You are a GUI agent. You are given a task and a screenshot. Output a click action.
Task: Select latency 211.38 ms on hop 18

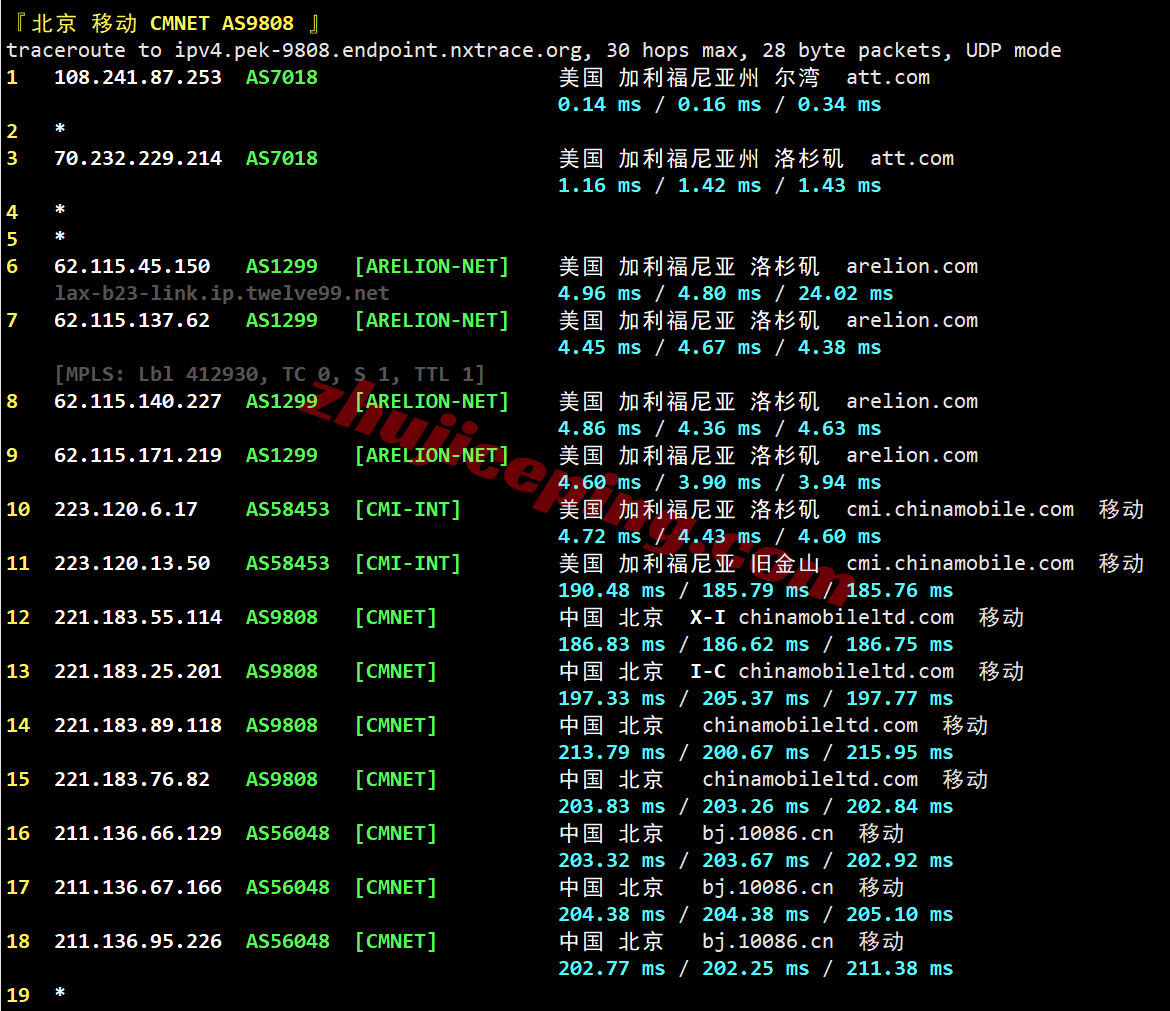click(899, 968)
